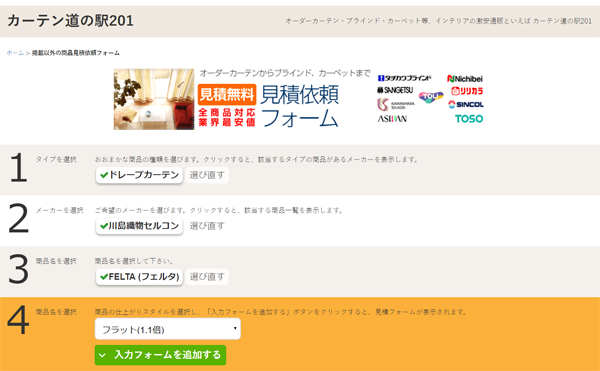This screenshot has height=371, width=600.
Task: Click the 見積依頼フォーム banner heading
Action: point(300,106)
